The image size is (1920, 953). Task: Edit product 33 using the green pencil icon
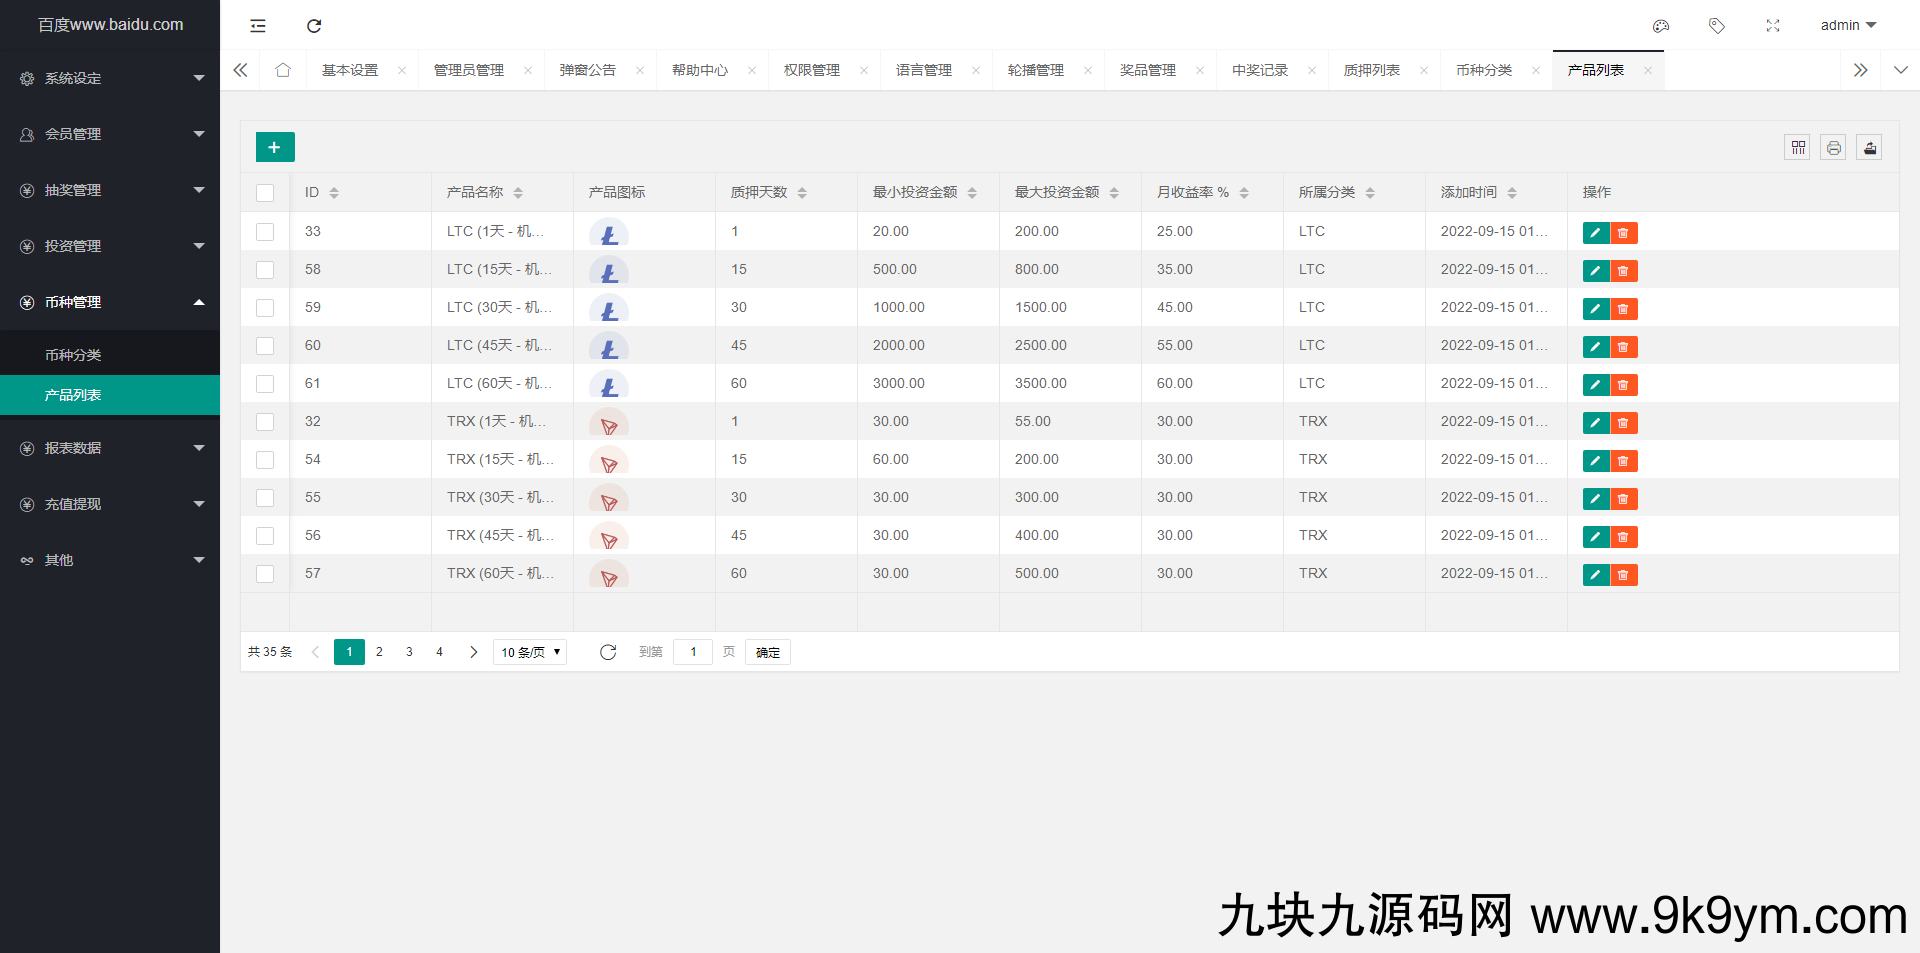tap(1595, 232)
